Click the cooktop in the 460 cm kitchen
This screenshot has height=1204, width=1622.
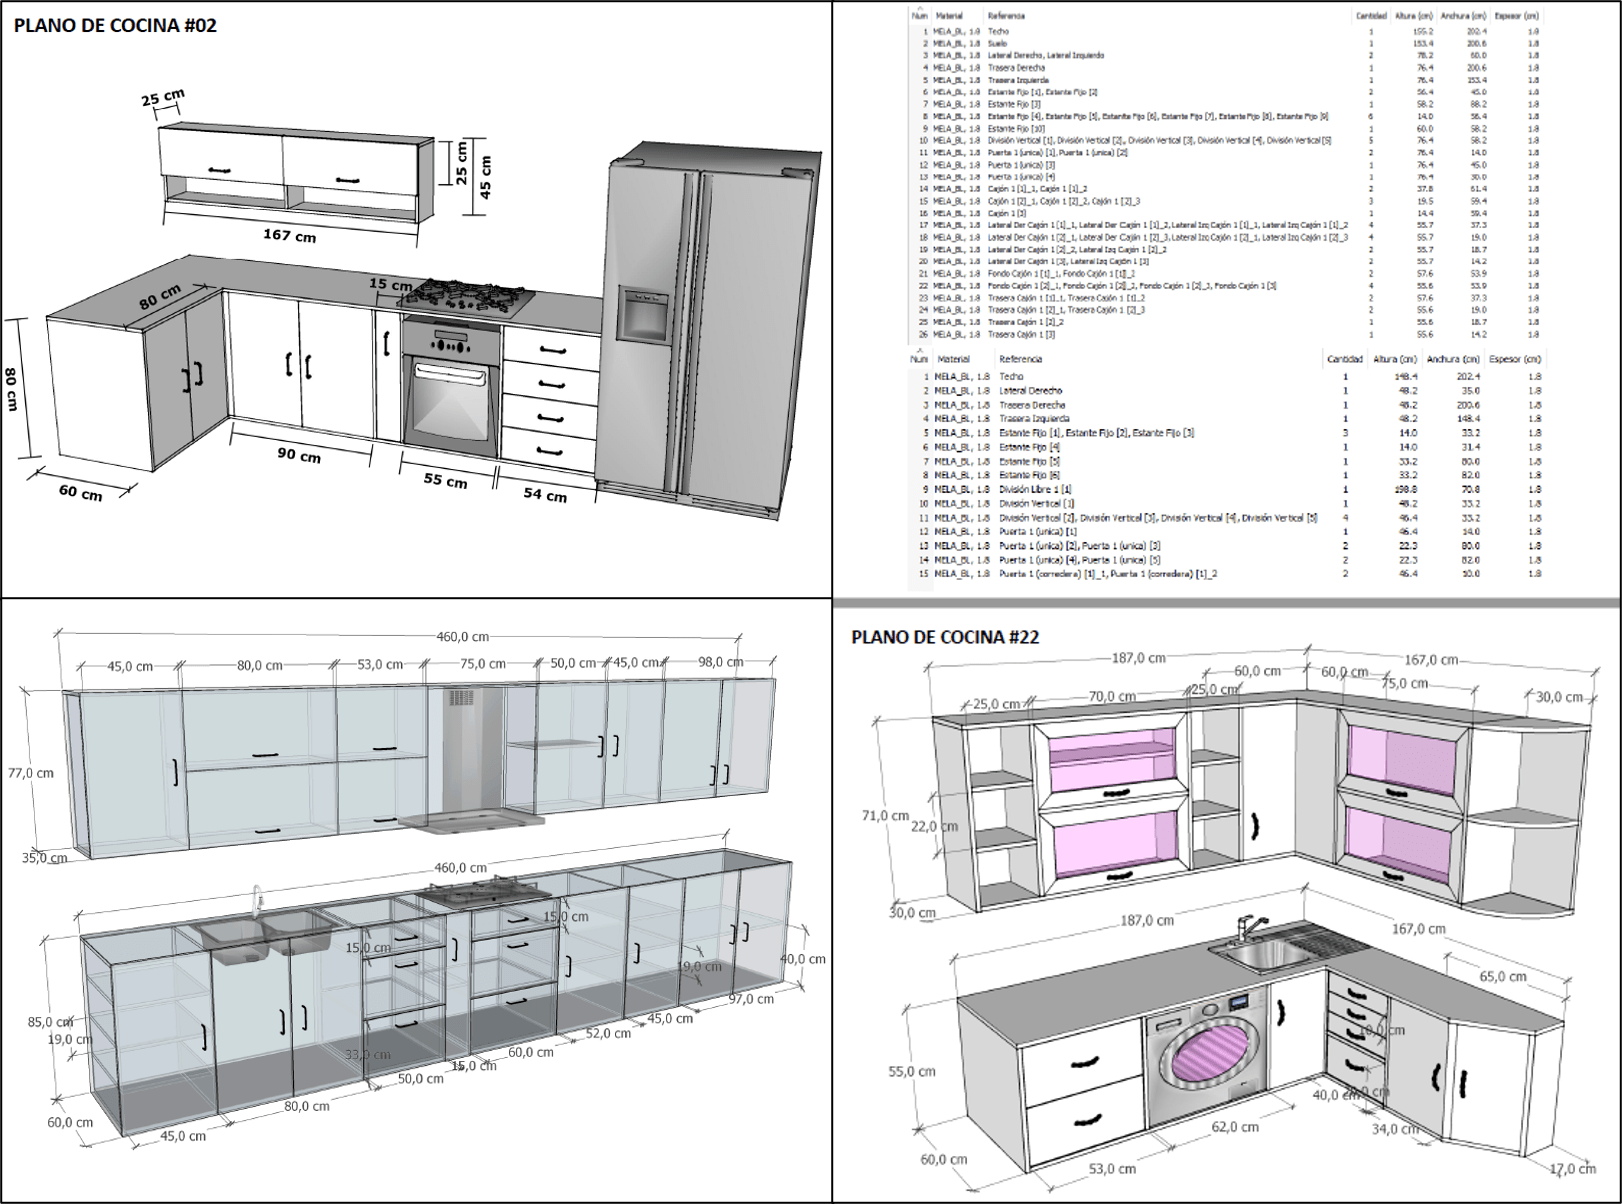click(486, 893)
